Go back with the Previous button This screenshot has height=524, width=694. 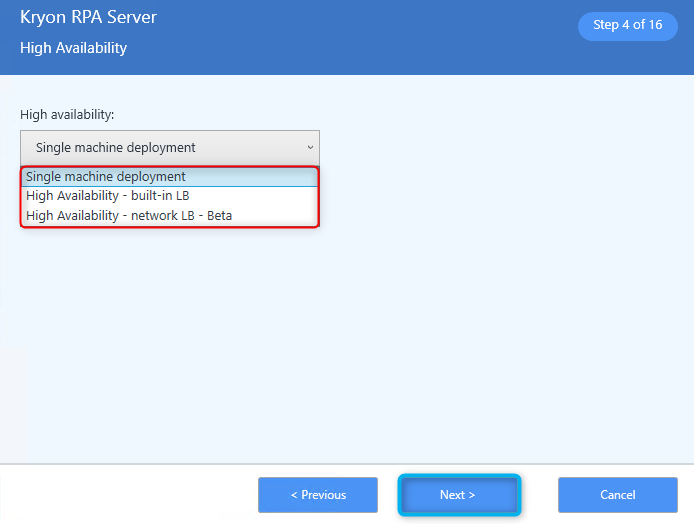tap(318, 495)
